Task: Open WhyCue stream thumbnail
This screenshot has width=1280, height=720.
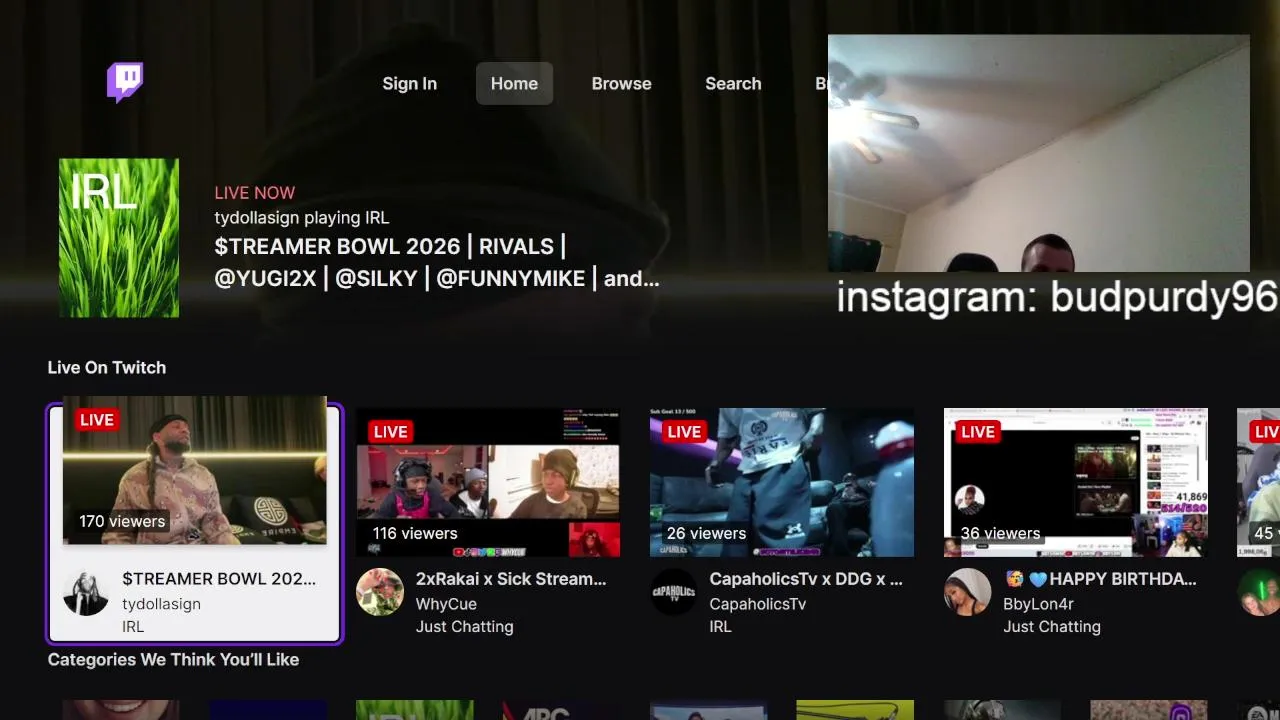Action: pos(488,482)
